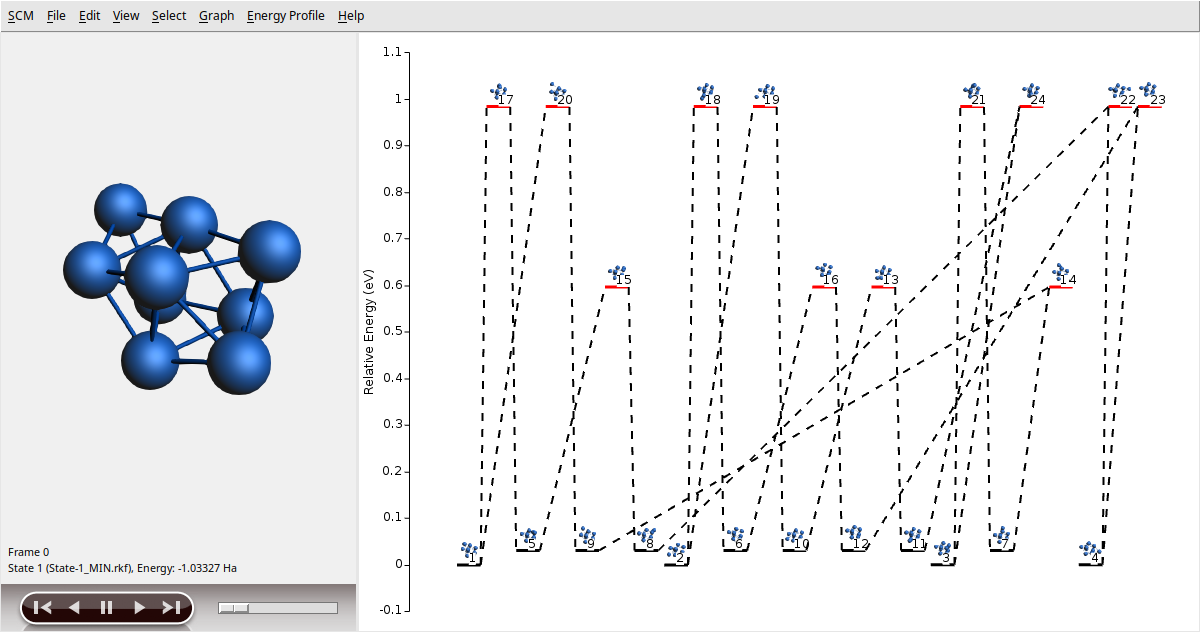The height and width of the screenshot is (632, 1200).
Task: Select the state 1 minimum molecule icon
Action: pyautogui.click(x=468, y=549)
